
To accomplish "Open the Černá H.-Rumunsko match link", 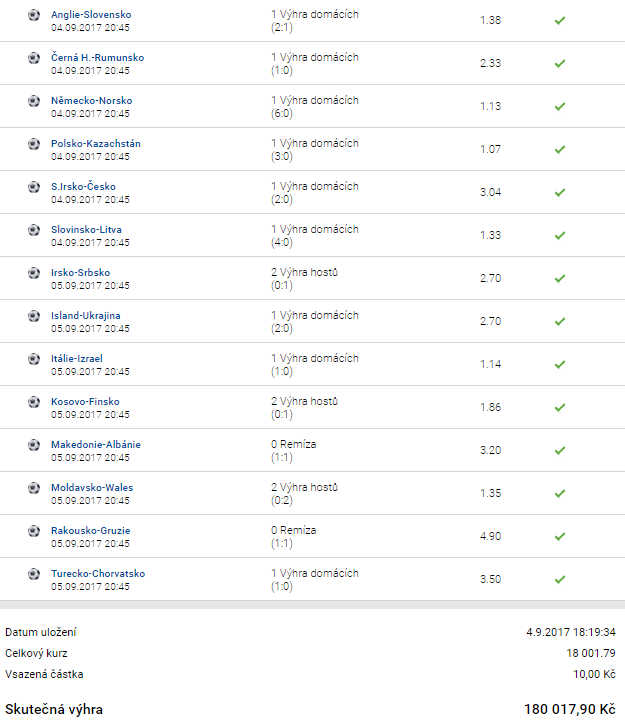I will pos(97,58).
